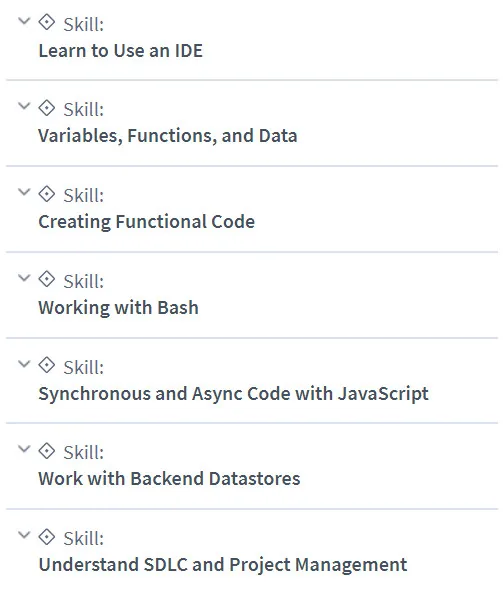Expand the Variables, Functions, and Data chevron

24,106
